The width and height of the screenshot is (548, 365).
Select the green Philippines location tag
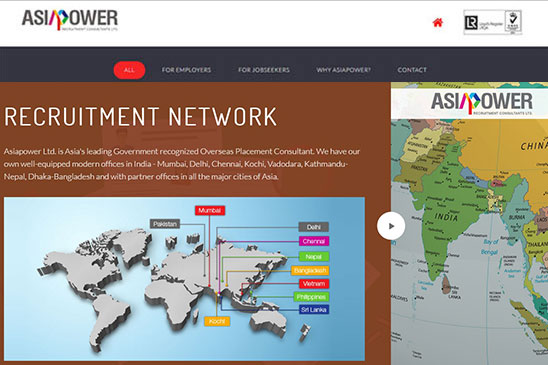(x=311, y=297)
